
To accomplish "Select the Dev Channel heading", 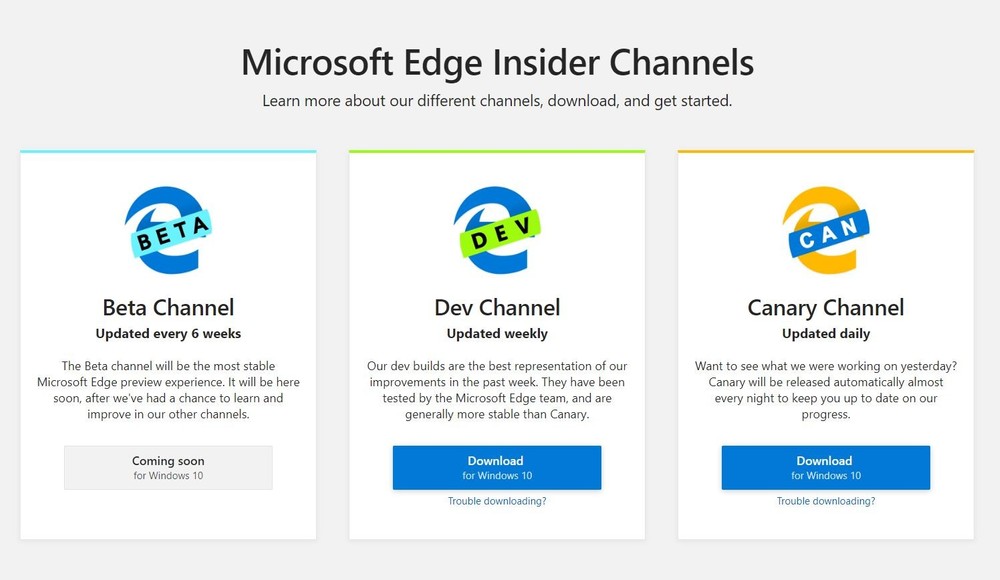I will pos(497,307).
